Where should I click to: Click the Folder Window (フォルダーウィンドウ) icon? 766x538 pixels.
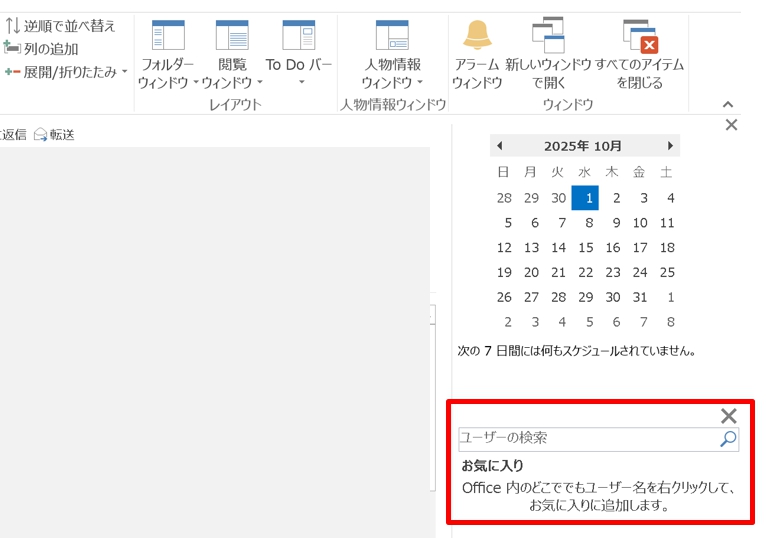coord(167,36)
